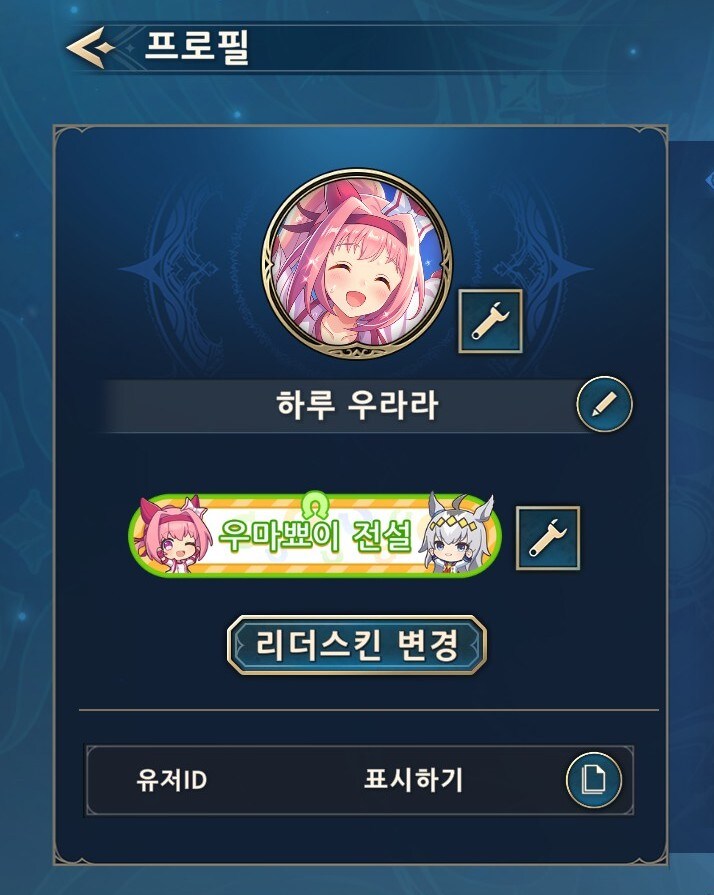The height and width of the screenshot is (895, 714).
Task: Tap the silver-haired chibi on the title badge
Action: [x=455, y=533]
